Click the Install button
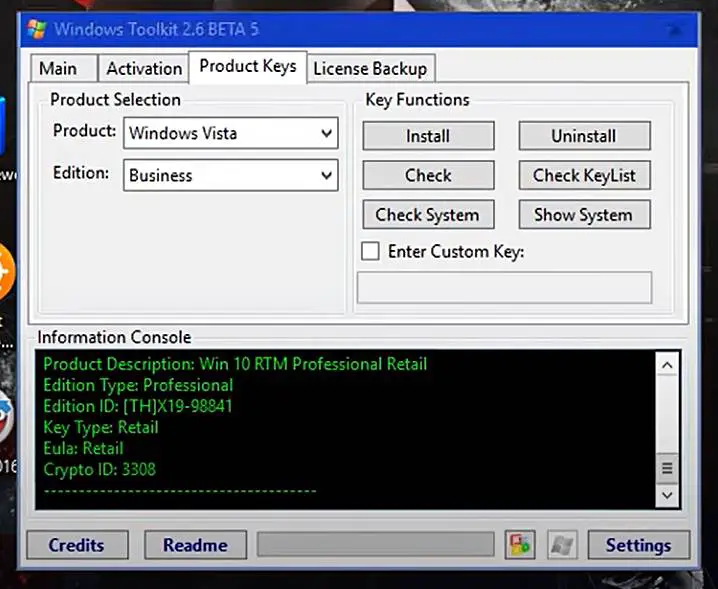 (429, 136)
